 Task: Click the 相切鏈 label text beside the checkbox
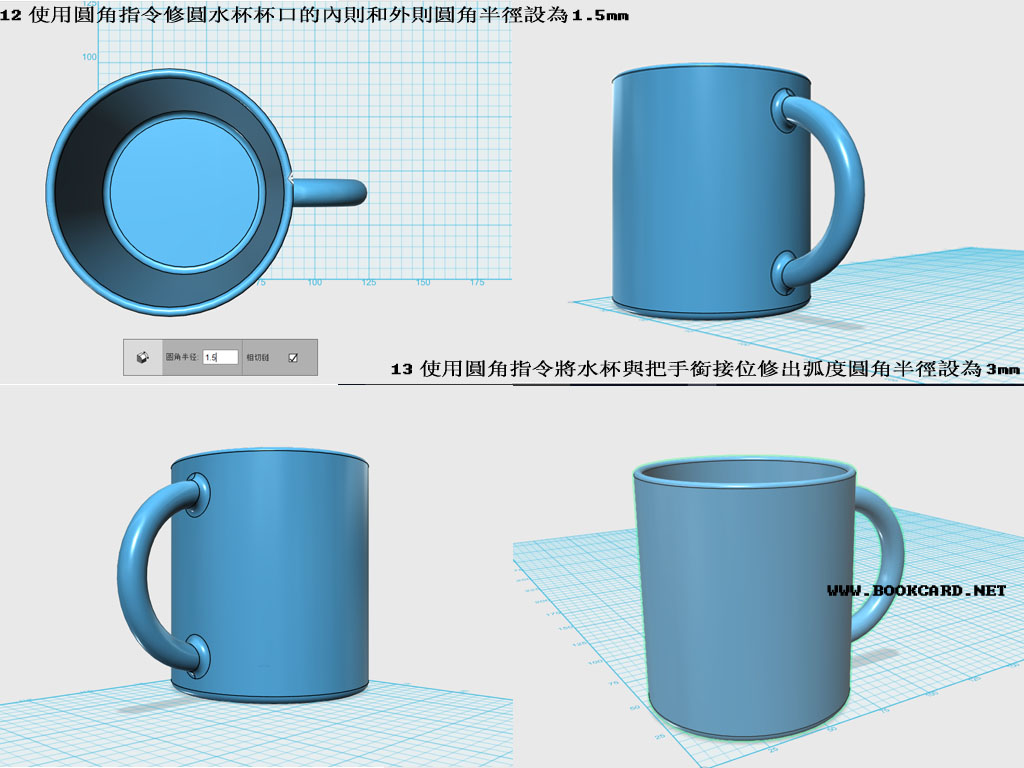pyautogui.click(x=258, y=356)
